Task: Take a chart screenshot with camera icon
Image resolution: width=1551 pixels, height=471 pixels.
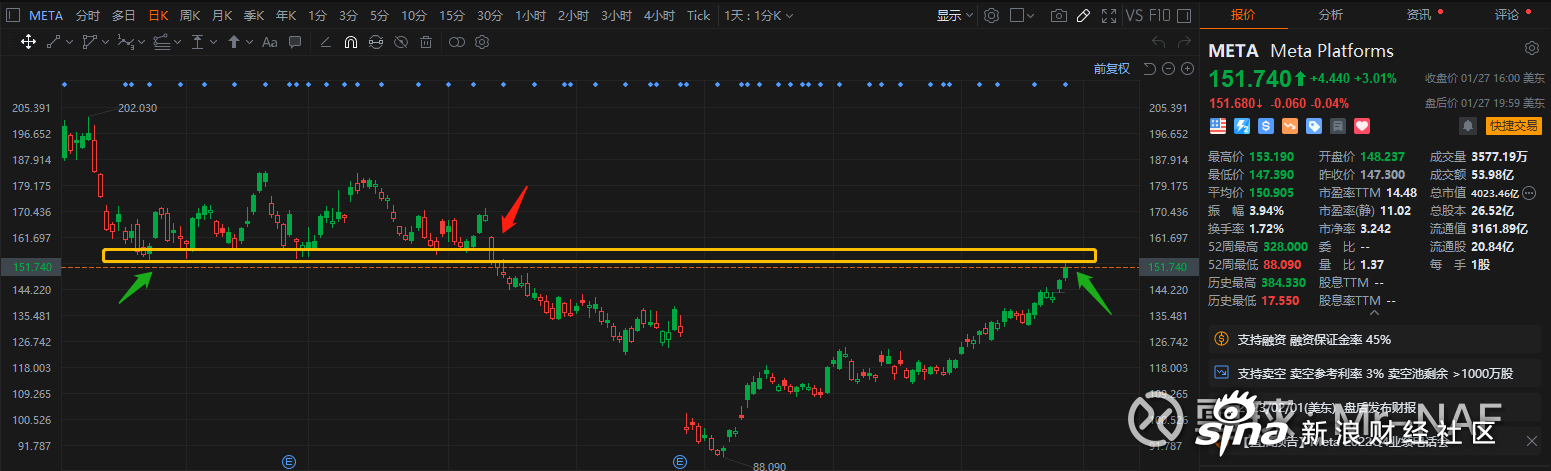Action: (x=1059, y=15)
